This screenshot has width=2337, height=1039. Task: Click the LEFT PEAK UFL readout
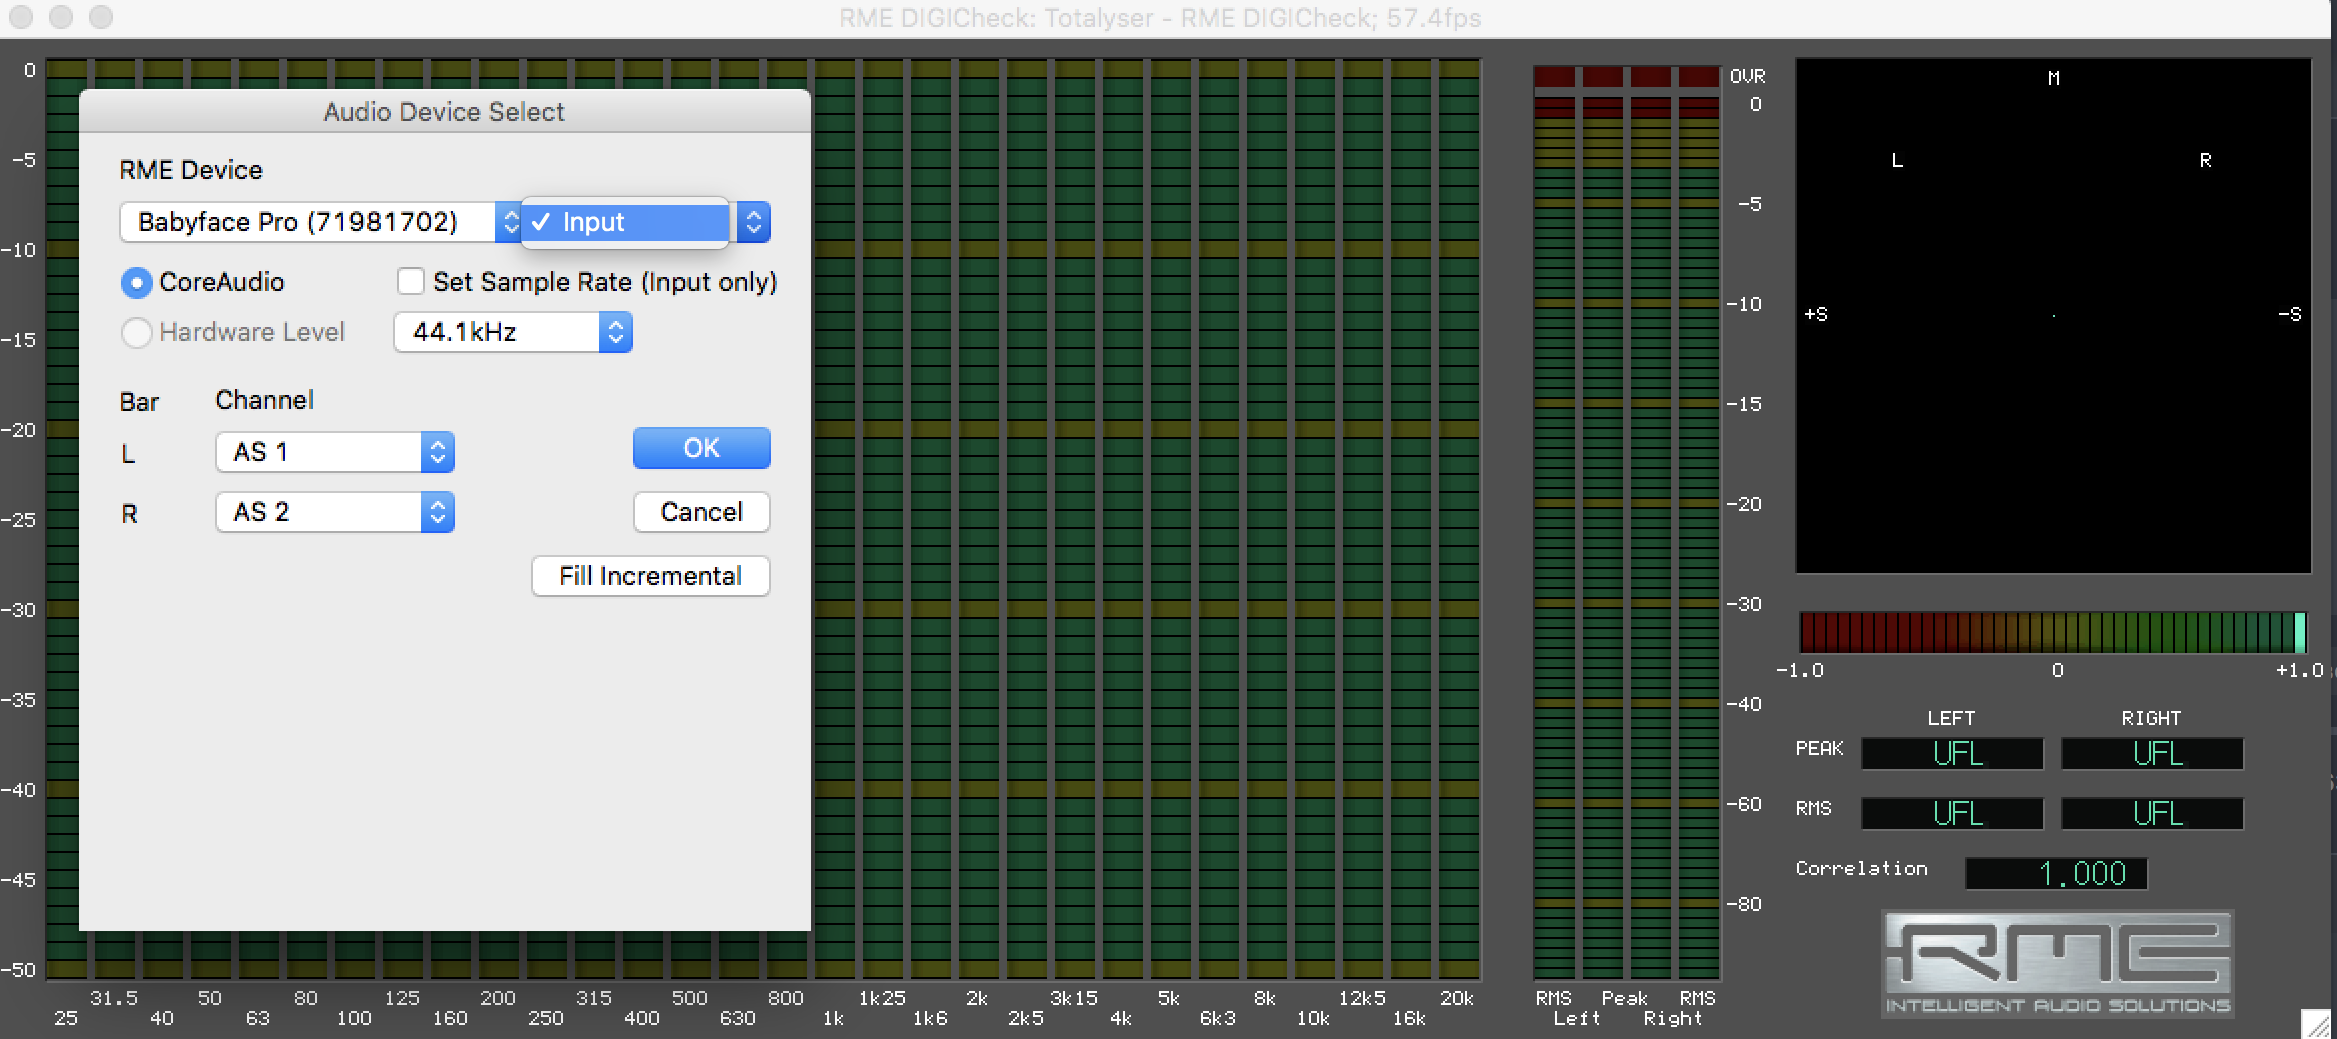(1952, 753)
